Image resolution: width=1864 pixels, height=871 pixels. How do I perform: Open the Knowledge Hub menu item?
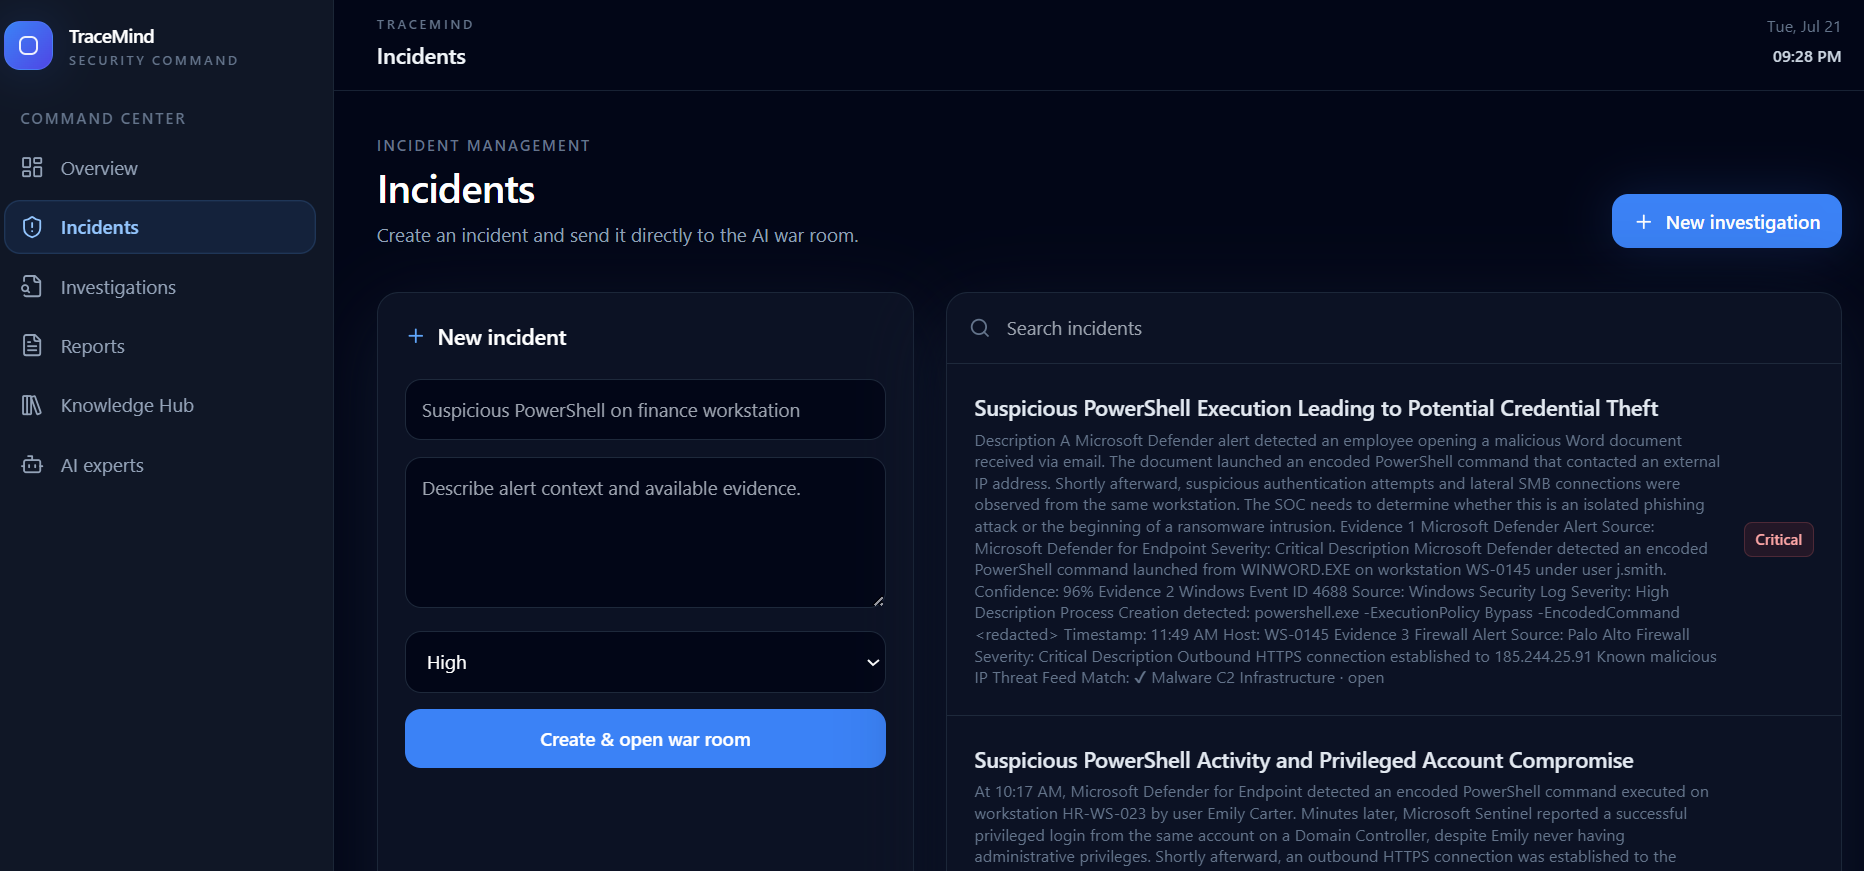160,405
